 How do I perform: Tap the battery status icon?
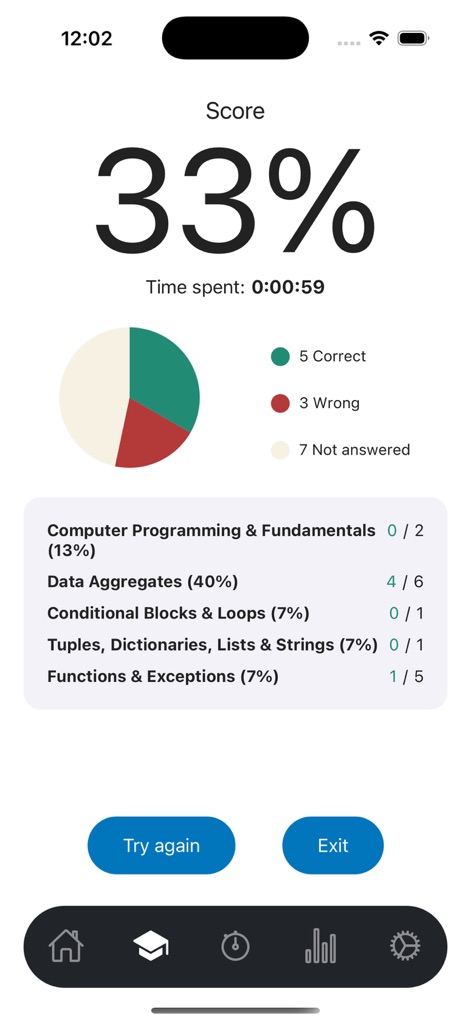click(x=412, y=38)
